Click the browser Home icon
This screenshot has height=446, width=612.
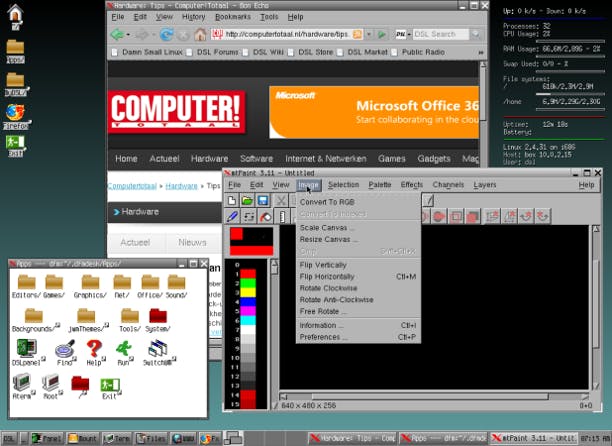[x=200, y=34]
